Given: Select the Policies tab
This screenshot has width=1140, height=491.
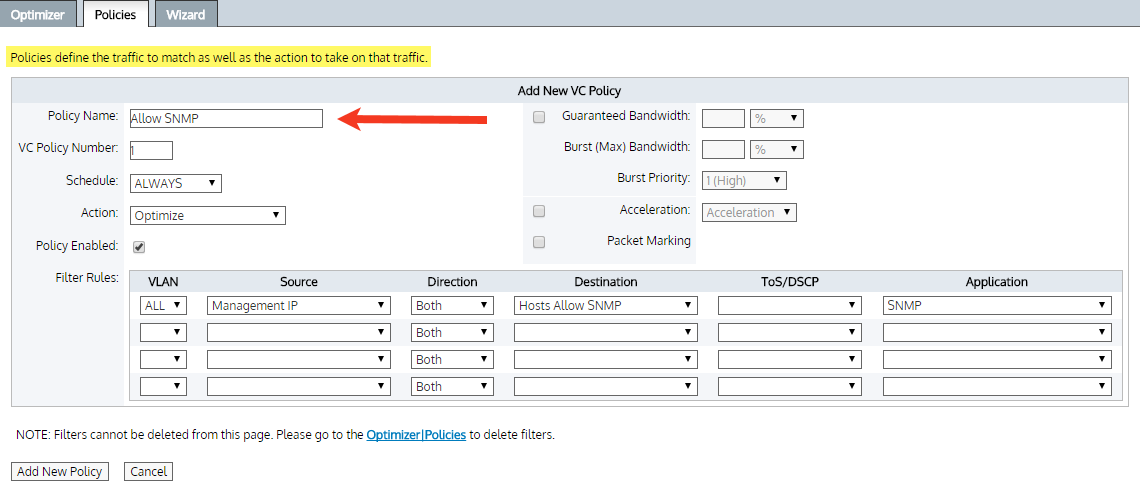Looking at the screenshot, I should coord(115,15).
